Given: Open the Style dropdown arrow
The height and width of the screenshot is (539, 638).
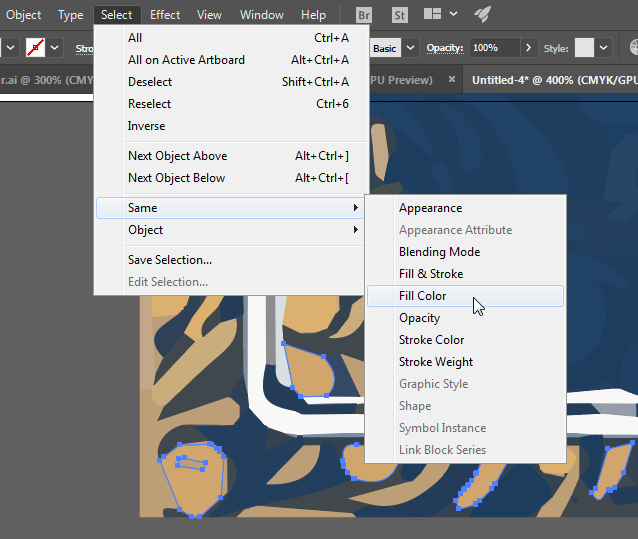Looking at the screenshot, I should pos(603,48).
